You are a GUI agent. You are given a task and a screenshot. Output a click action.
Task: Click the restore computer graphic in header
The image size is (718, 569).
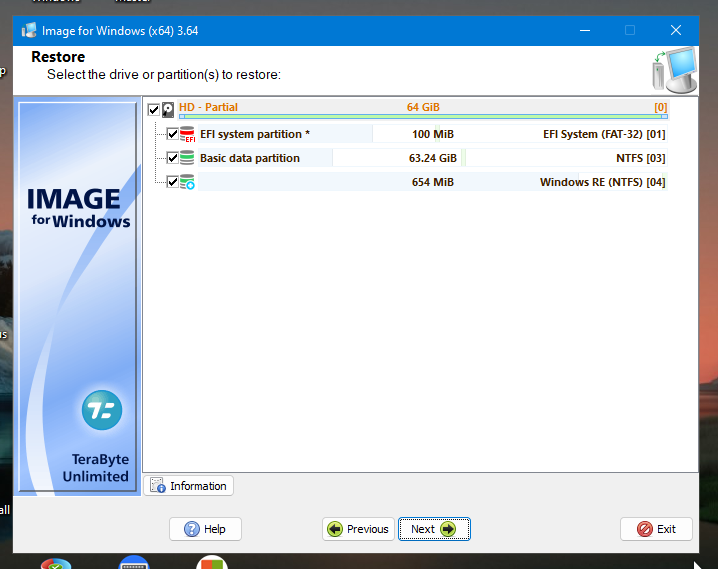point(674,70)
